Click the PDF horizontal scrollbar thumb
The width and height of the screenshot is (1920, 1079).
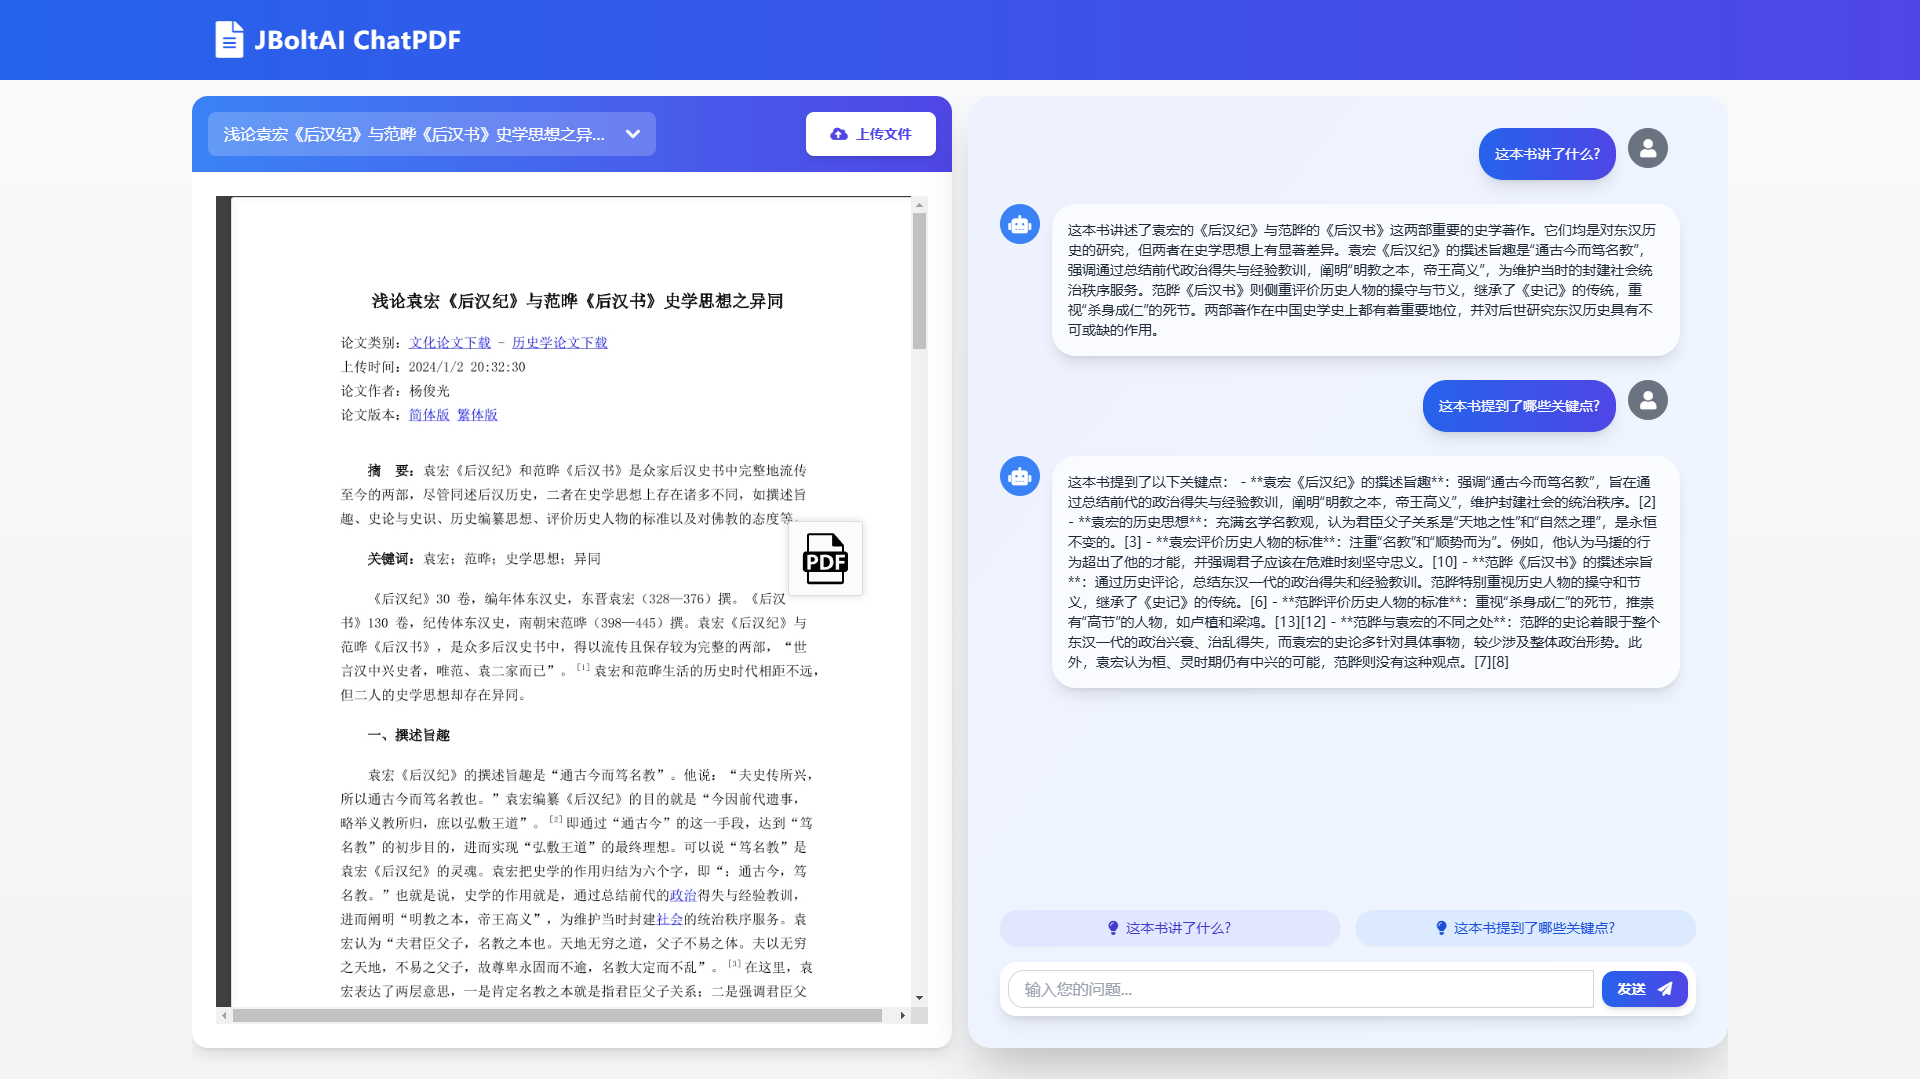[x=557, y=1015]
